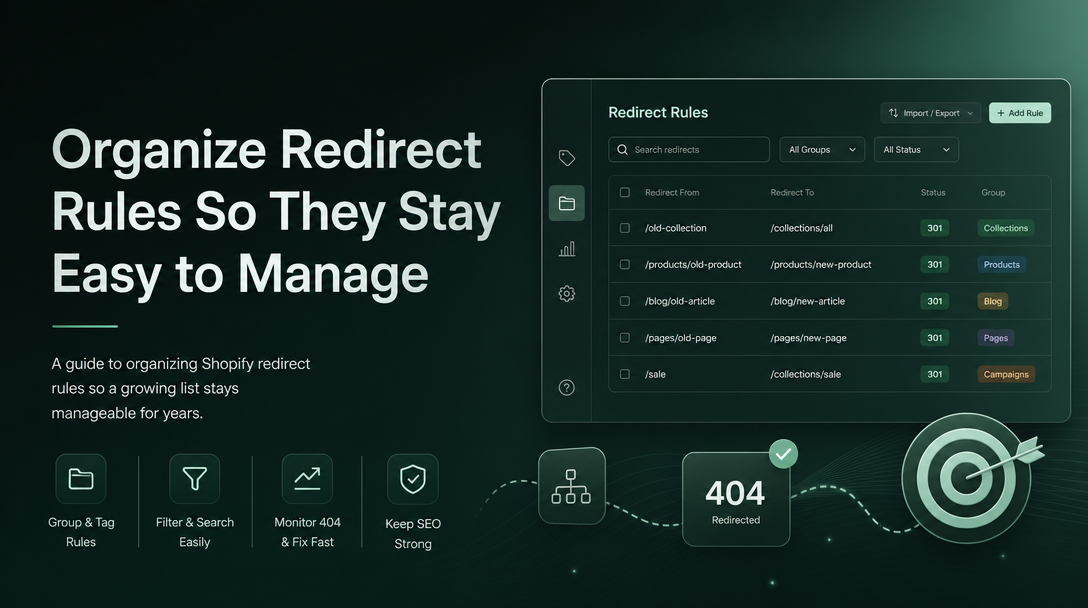Image resolution: width=1088 pixels, height=608 pixels.
Task: Click the /old-collection path
Action: pos(676,228)
